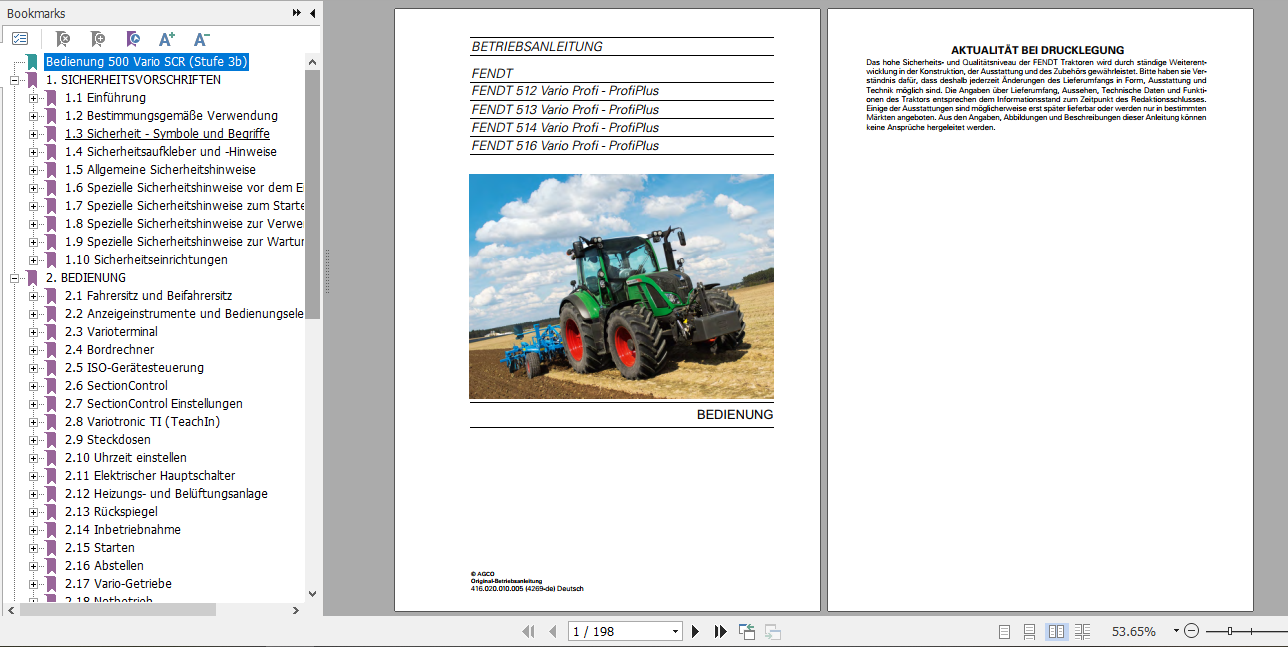
Task: Click the teal bookmark icon at tree root
Action: coord(33,62)
